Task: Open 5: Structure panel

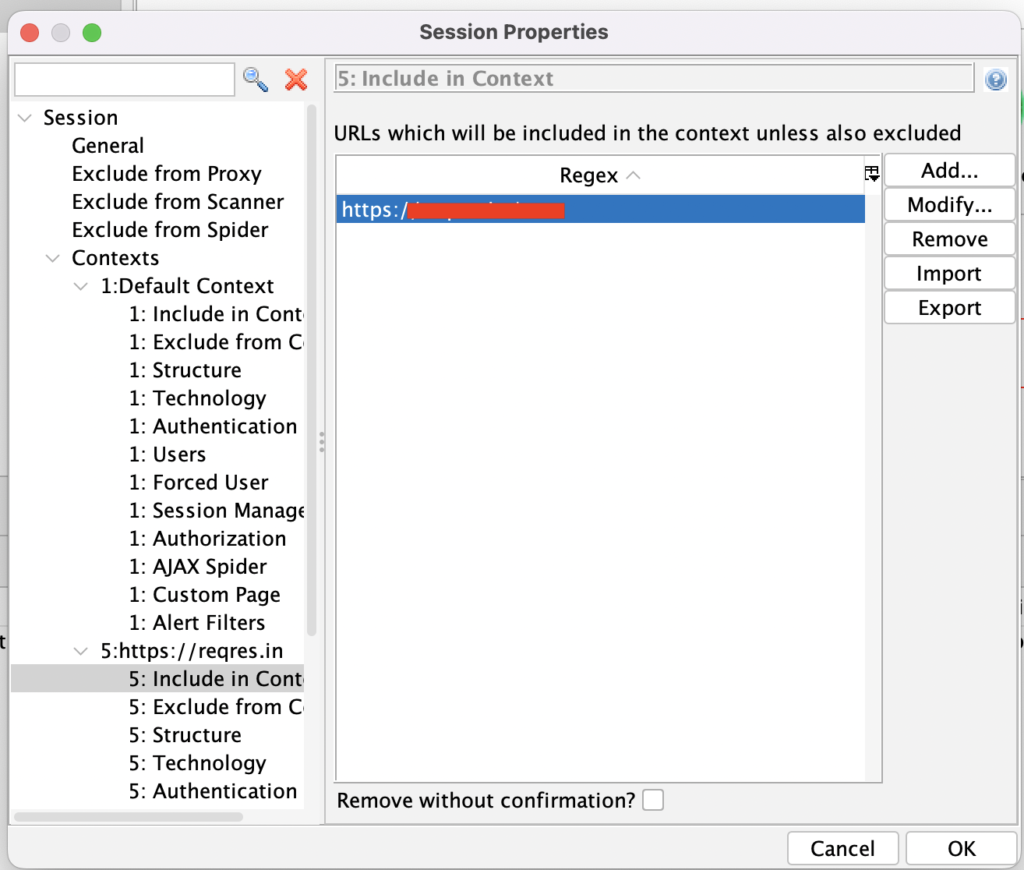Action: click(x=185, y=735)
